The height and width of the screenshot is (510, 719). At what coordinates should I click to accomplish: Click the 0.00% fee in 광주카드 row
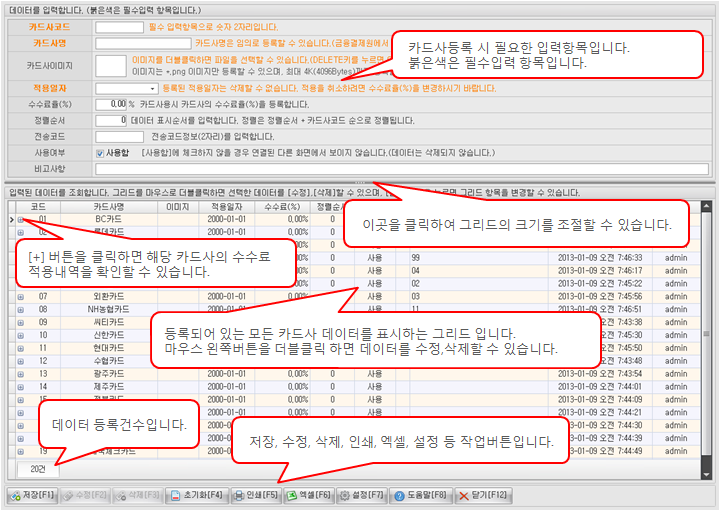point(298,374)
